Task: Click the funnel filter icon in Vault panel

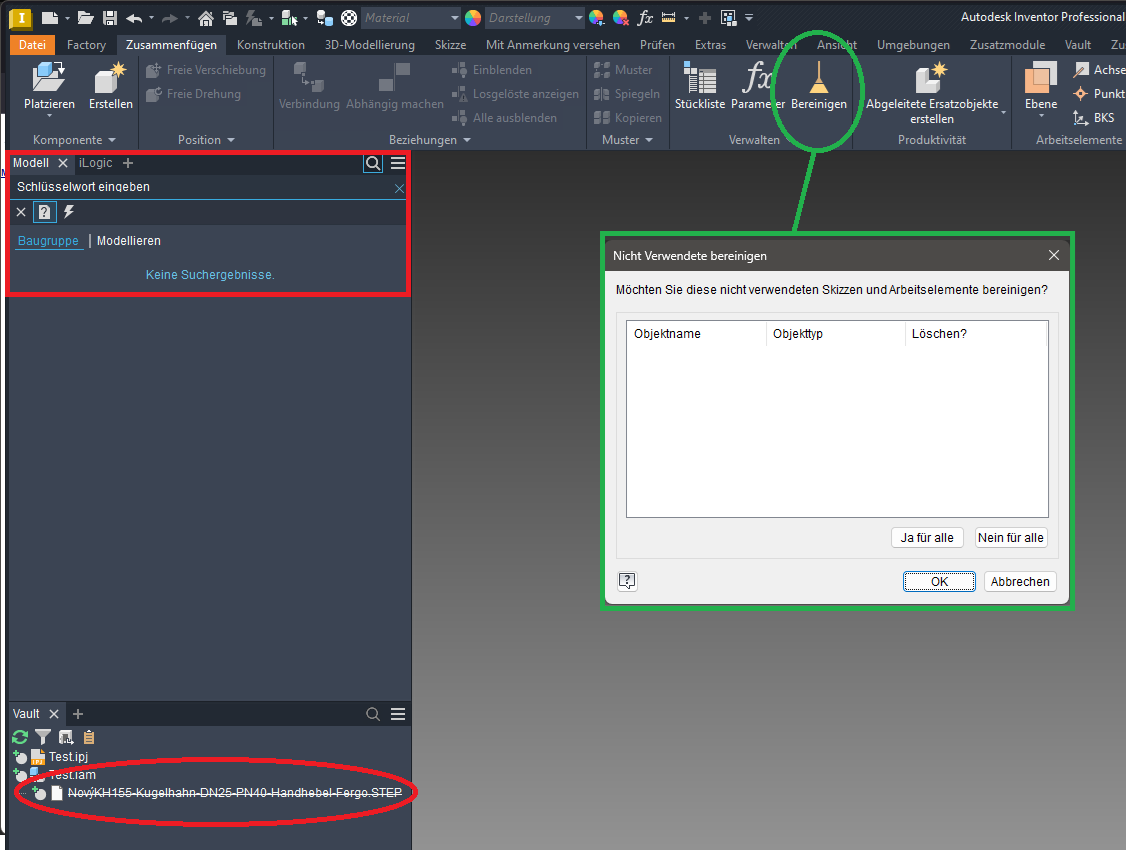Action: click(x=43, y=737)
